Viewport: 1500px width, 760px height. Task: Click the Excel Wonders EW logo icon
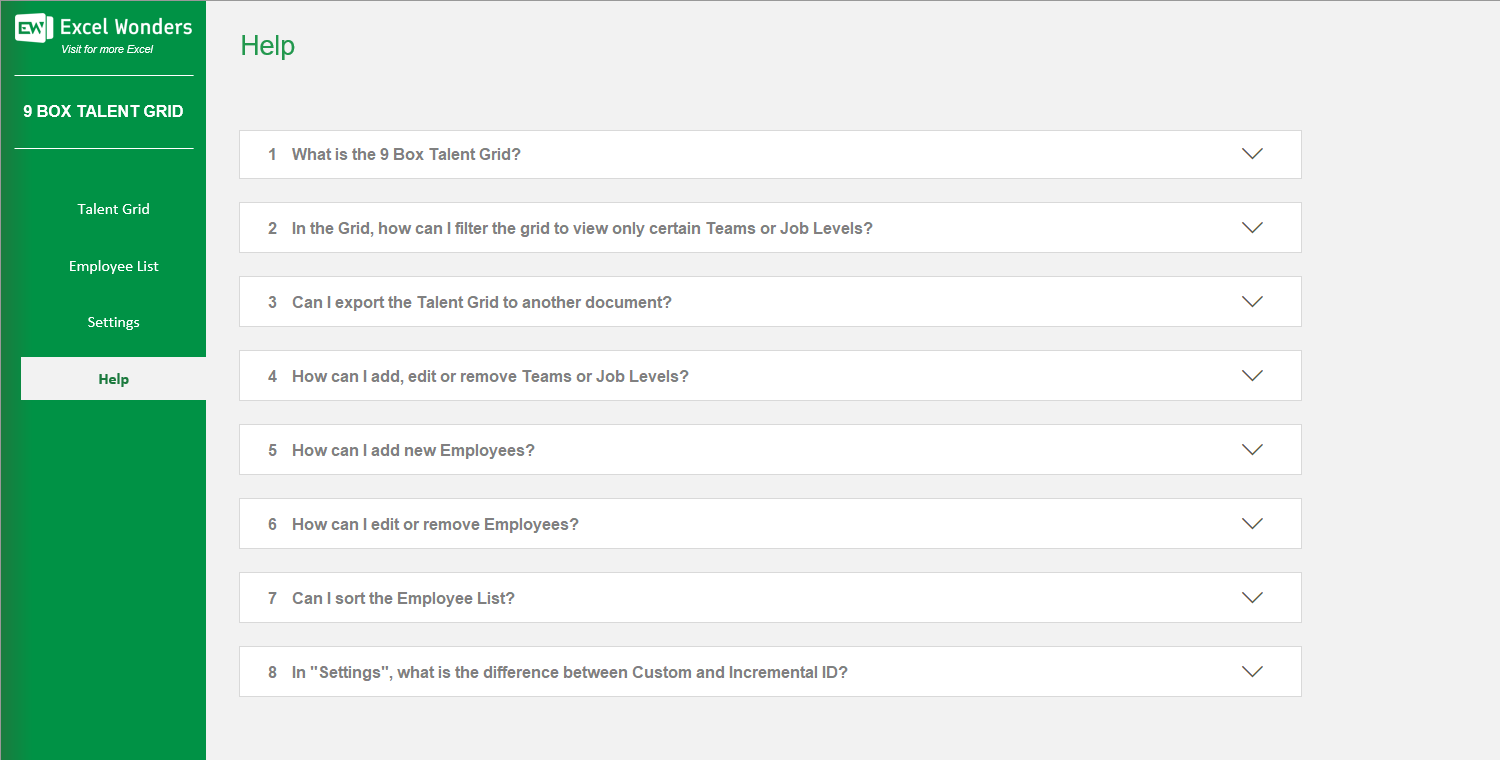point(33,28)
